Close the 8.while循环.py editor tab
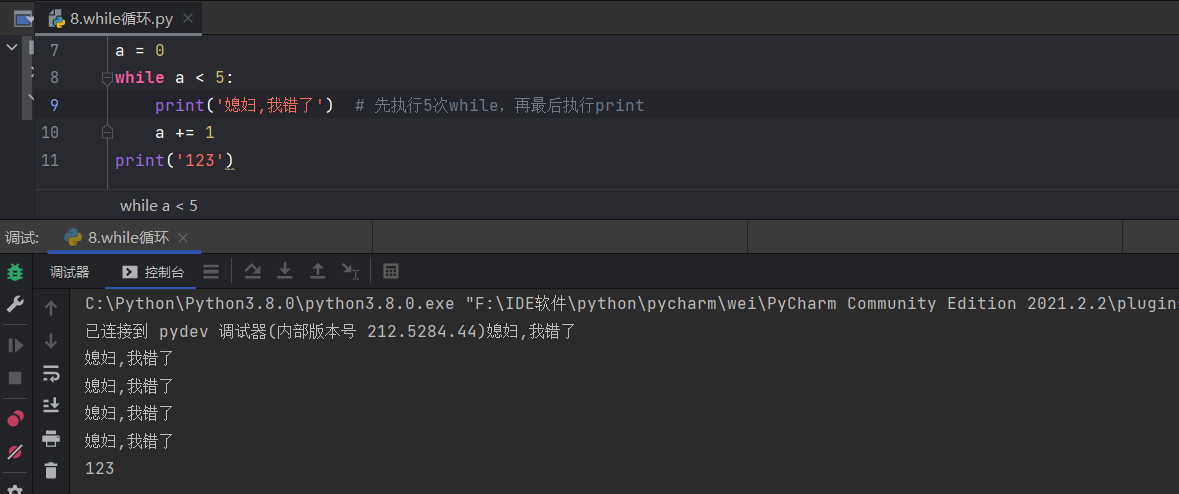 point(187,18)
